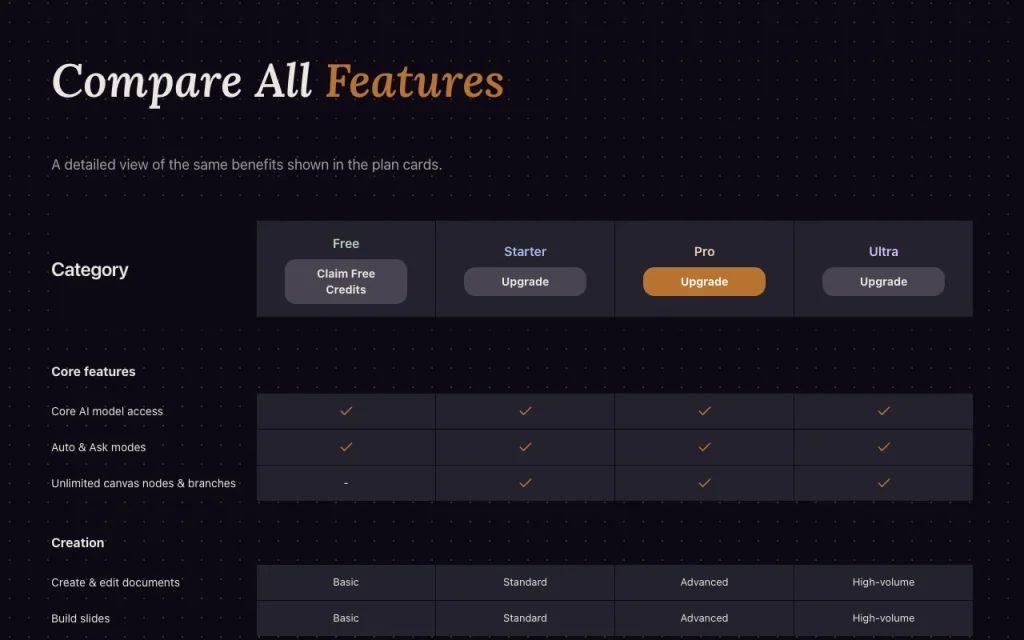Click Standard in the Create & edit documents row
The width and height of the screenshot is (1024, 640).
(x=525, y=582)
